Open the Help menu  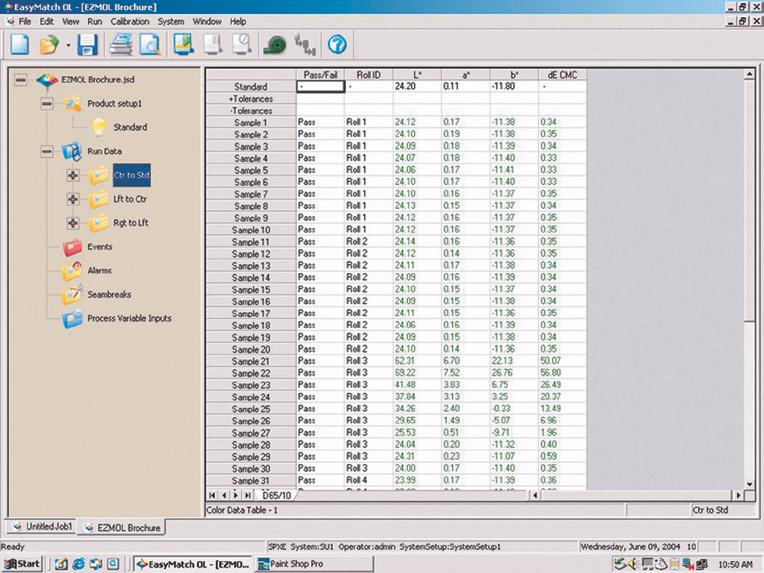(x=238, y=21)
